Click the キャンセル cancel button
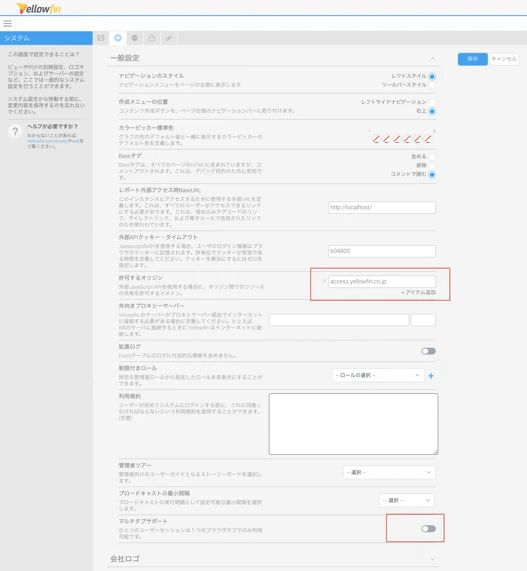The height and width of the screenshot is (571, 527). [504, 59]
